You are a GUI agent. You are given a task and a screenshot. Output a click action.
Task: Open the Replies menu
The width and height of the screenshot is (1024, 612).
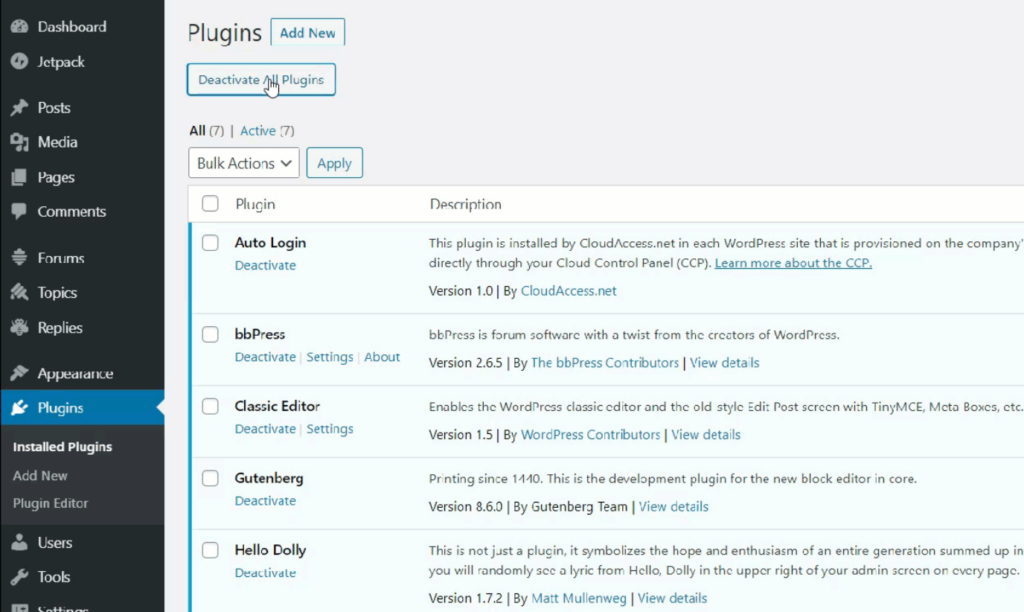point(59,328)
